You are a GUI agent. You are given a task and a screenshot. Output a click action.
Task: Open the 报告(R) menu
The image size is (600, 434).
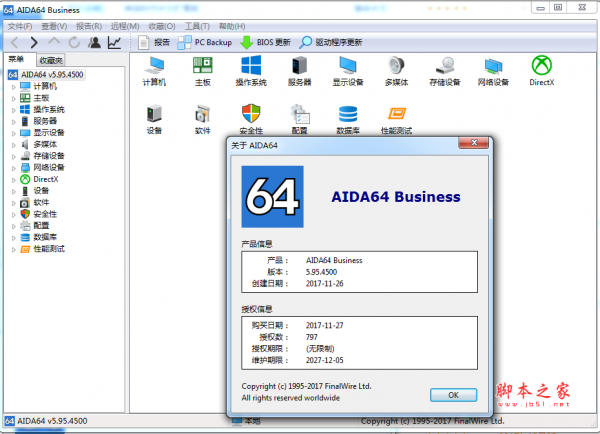89,26
